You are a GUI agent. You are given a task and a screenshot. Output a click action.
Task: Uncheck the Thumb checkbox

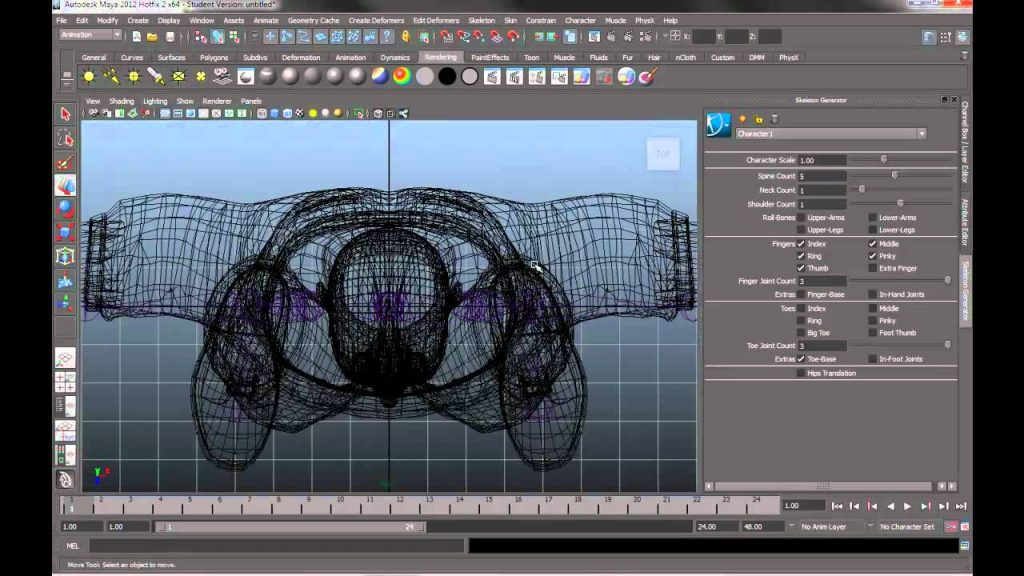pos(801,268)
